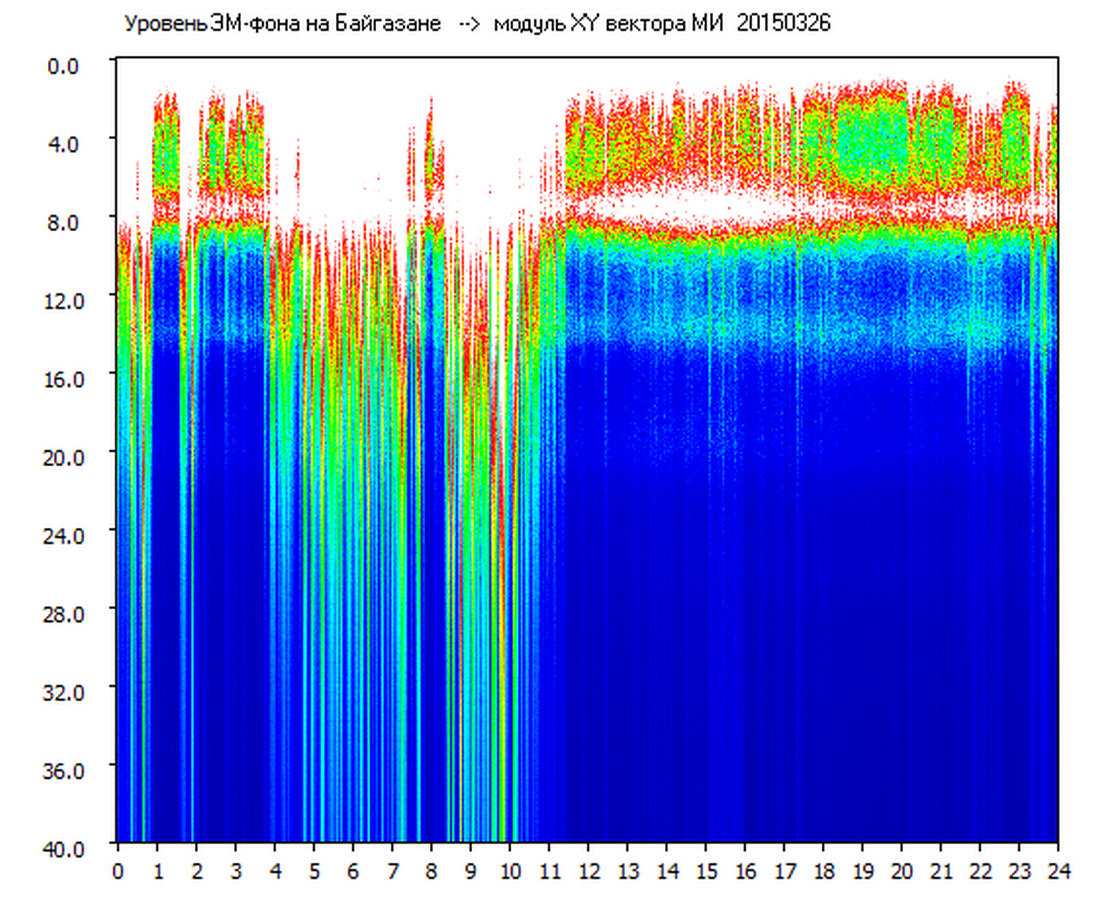Image resolution: width=1096 pixels, height=900 pixels.
Task: Click the x-axis hour label '11'
Action: pos(550,871)
